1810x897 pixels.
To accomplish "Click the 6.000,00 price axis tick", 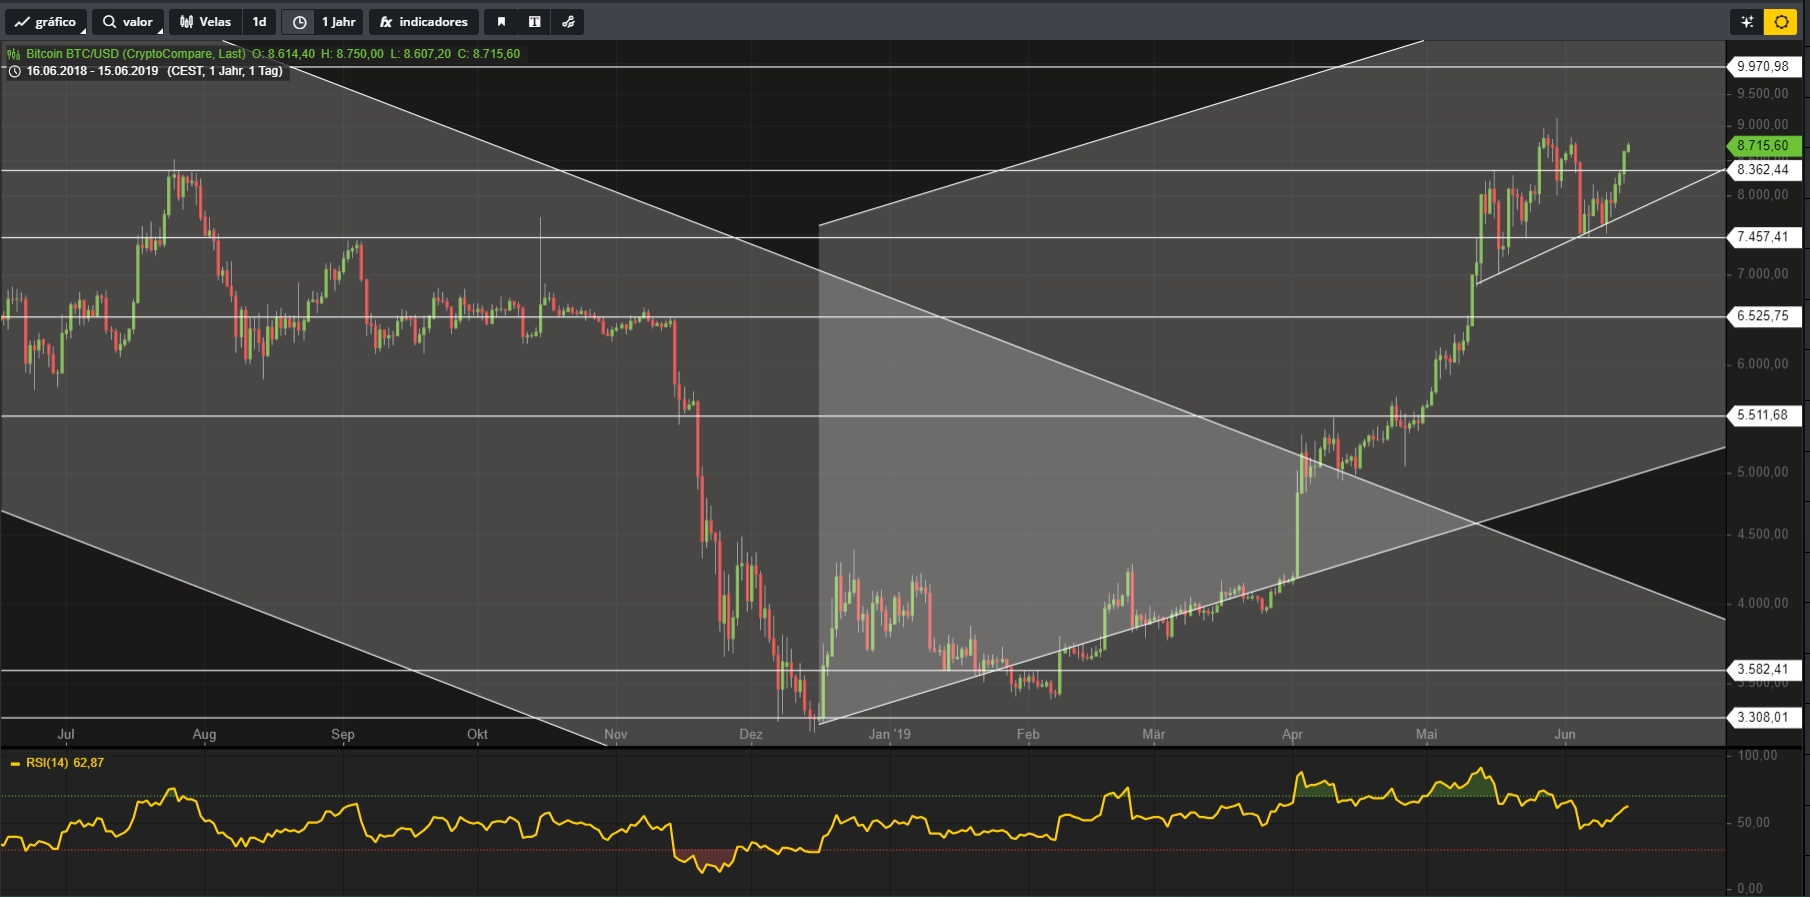I will pos(1763,364).
